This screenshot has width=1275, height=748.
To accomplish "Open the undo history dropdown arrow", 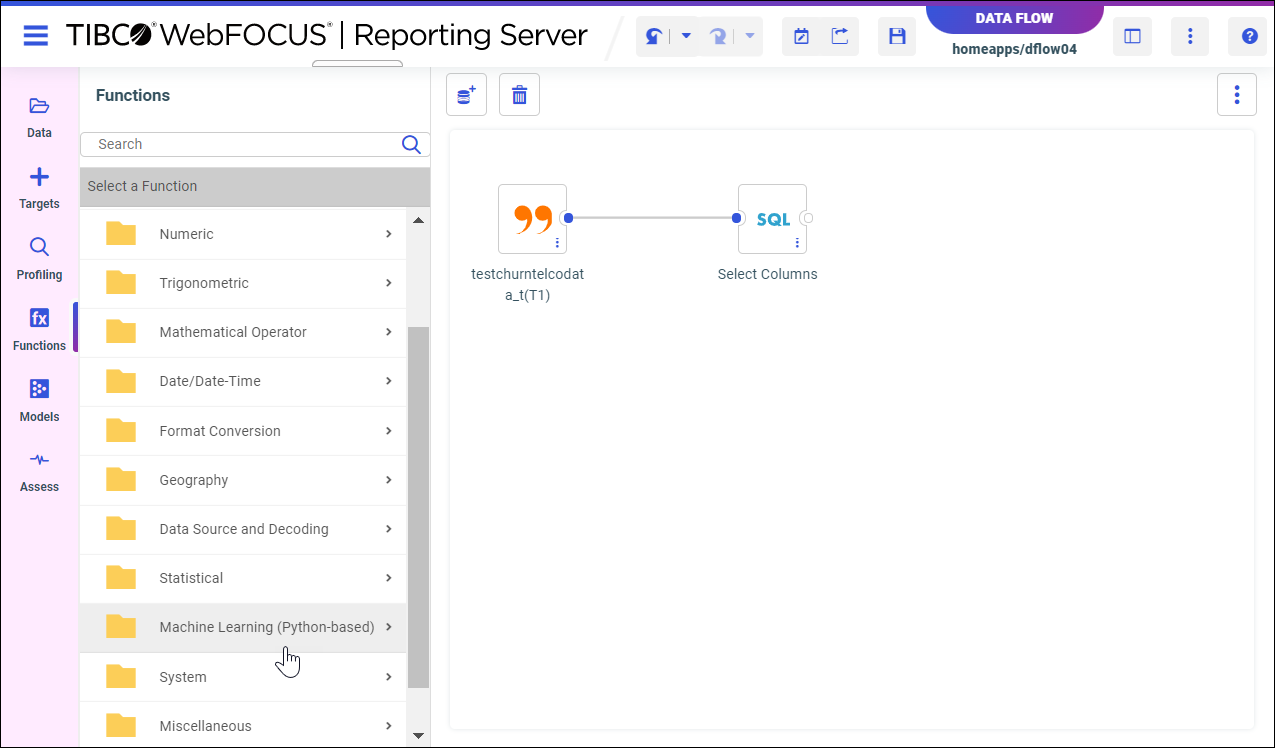I will click(x=686, y=37).
